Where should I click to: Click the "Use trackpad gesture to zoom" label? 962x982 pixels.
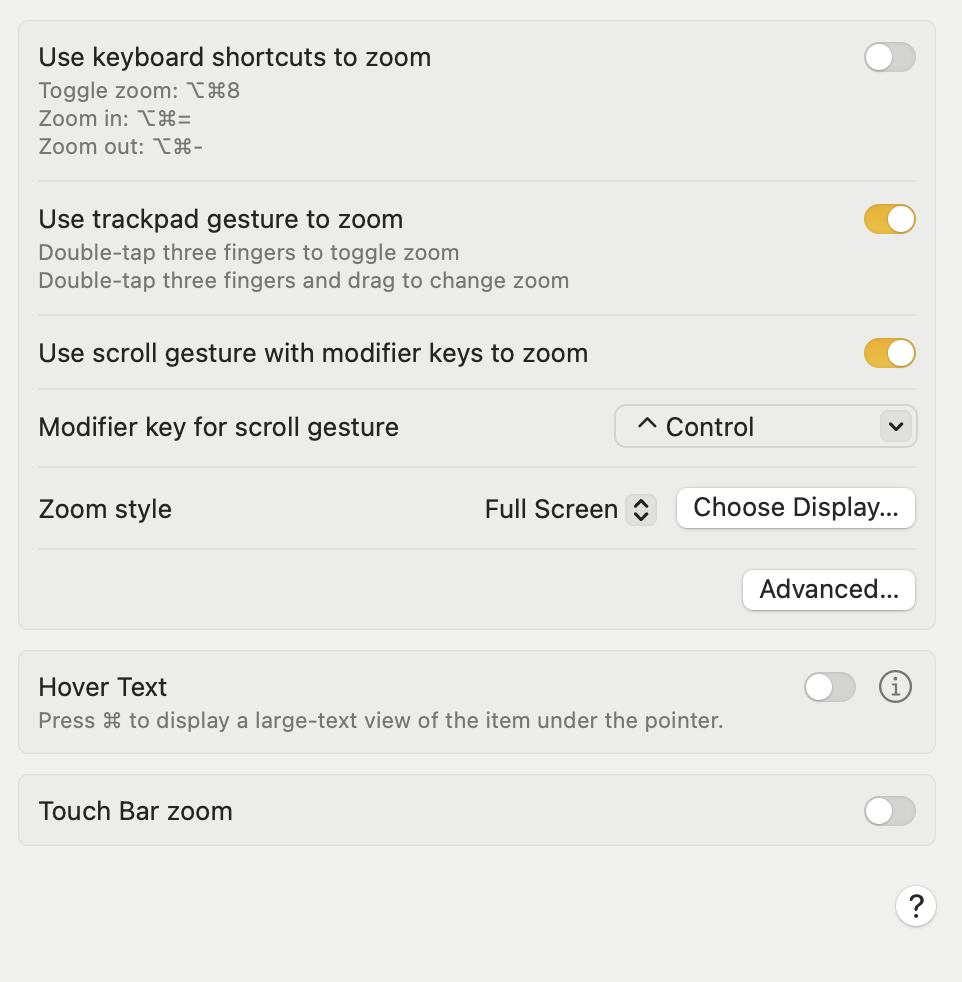[221, 219]
